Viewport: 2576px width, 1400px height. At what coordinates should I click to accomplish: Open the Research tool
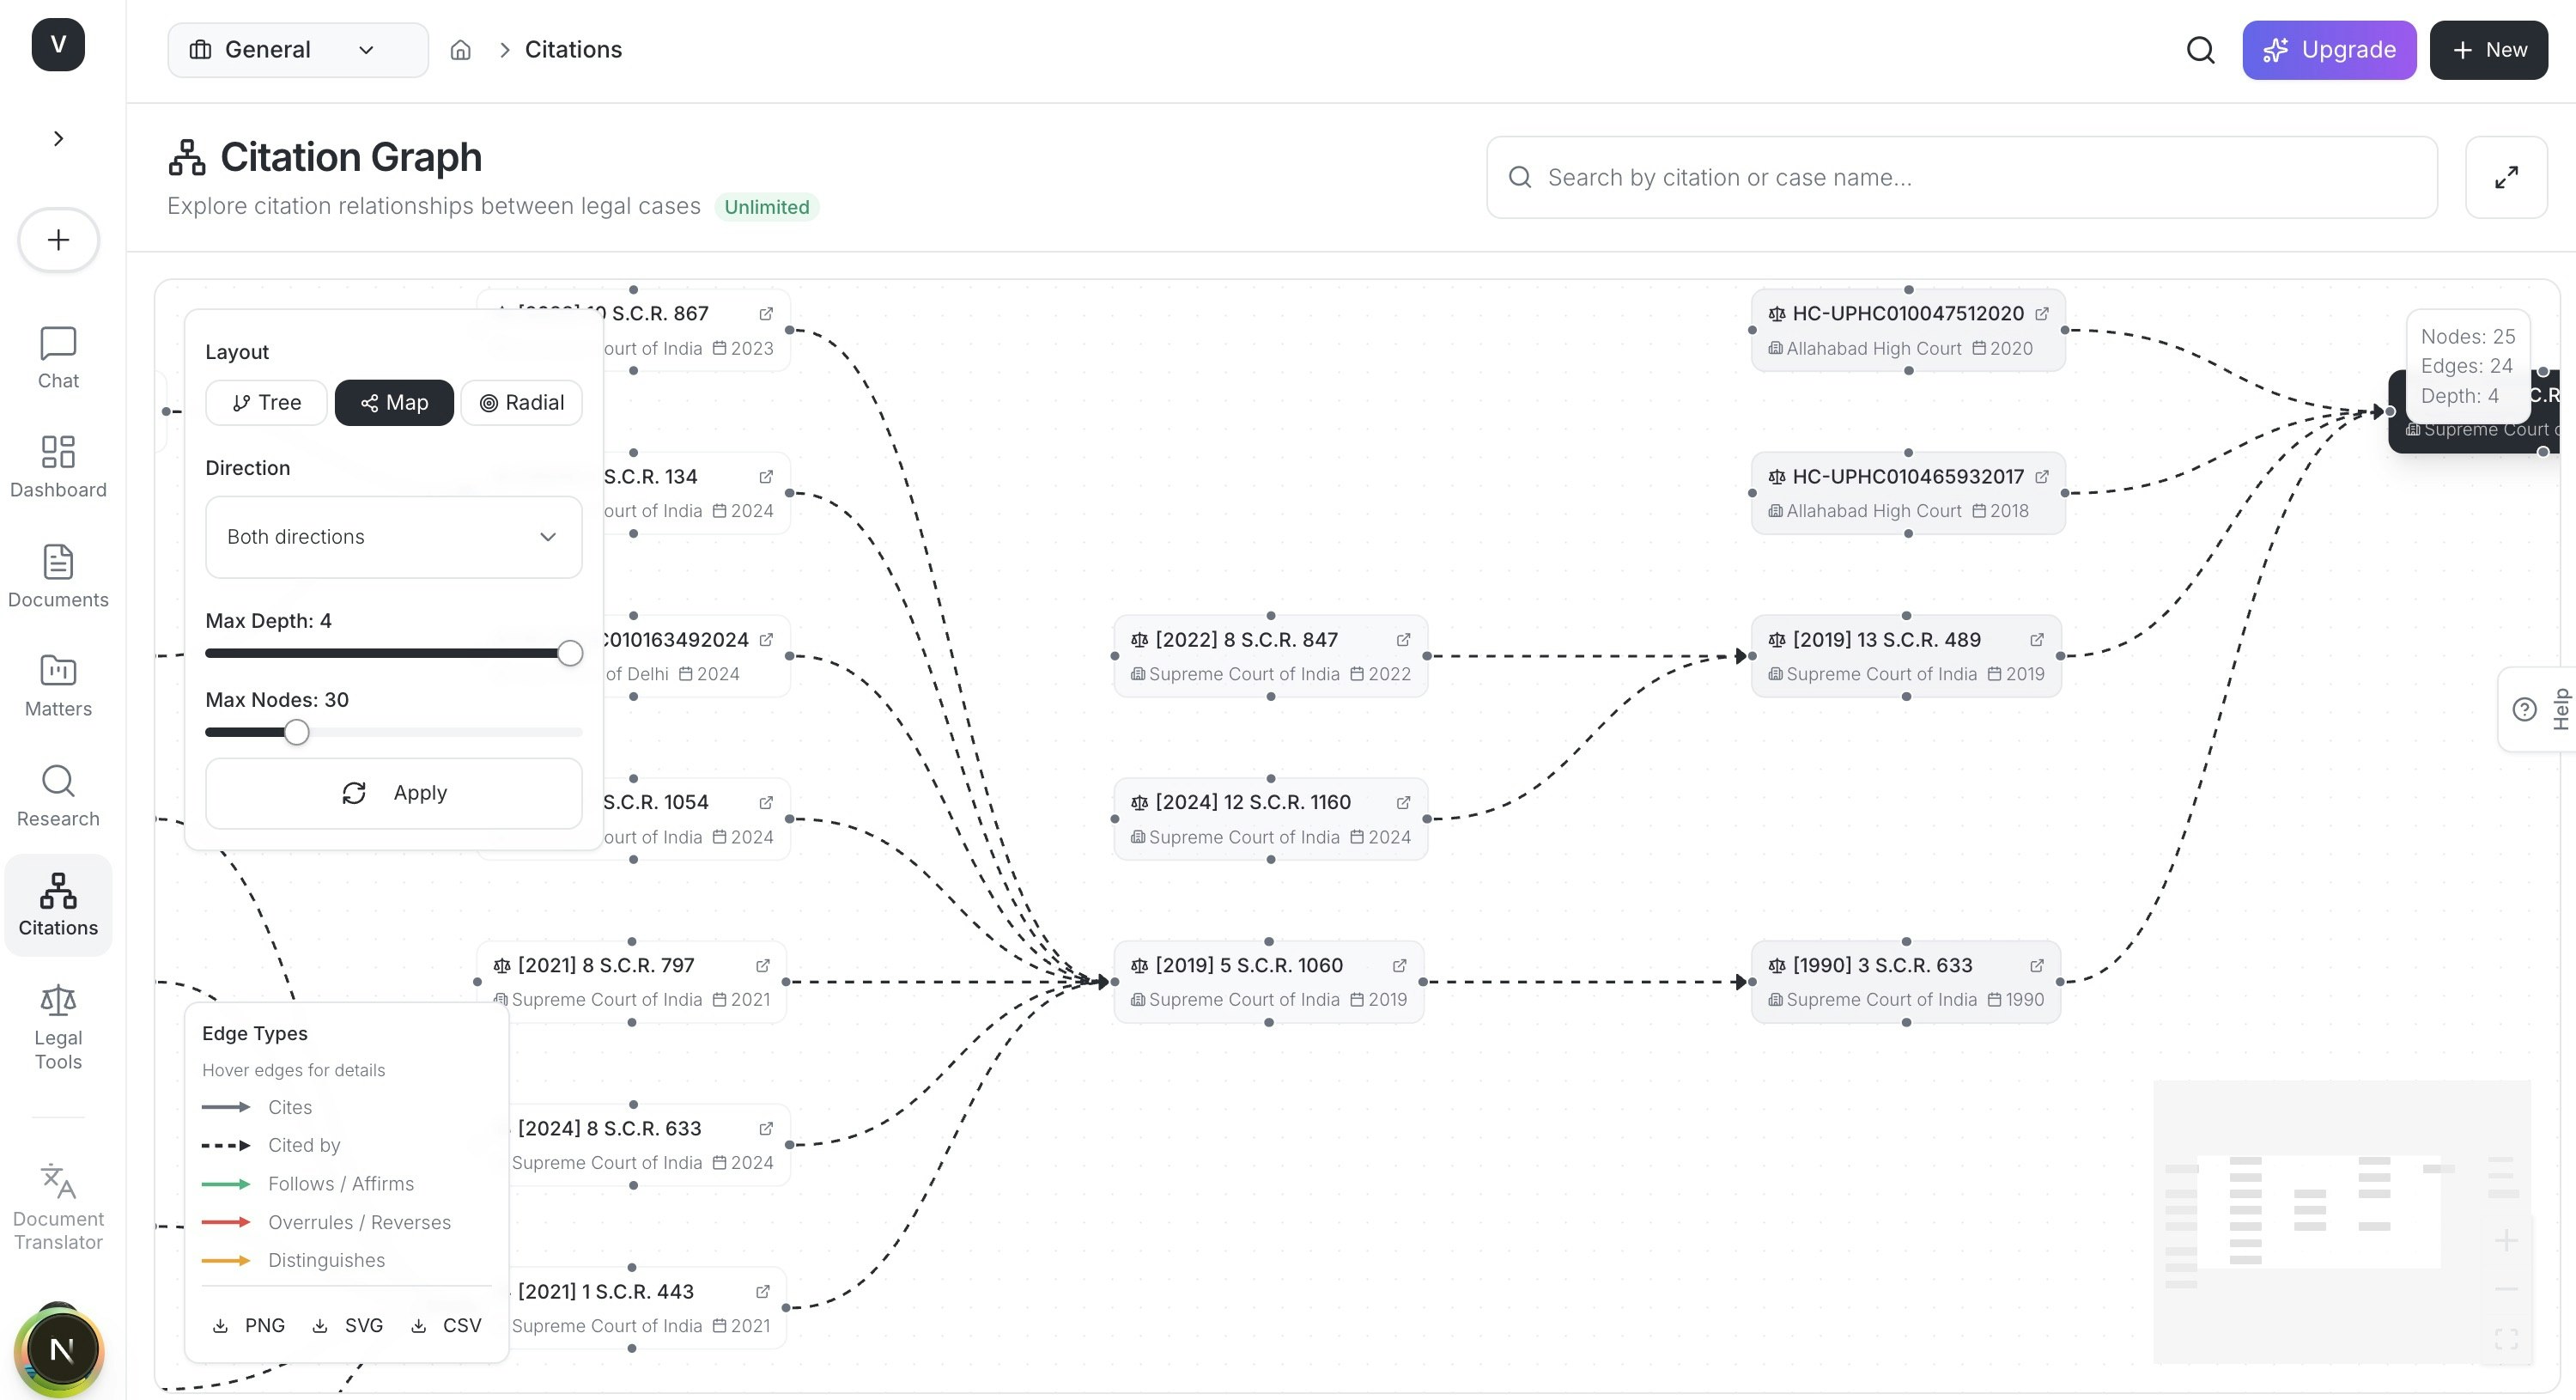57,795
